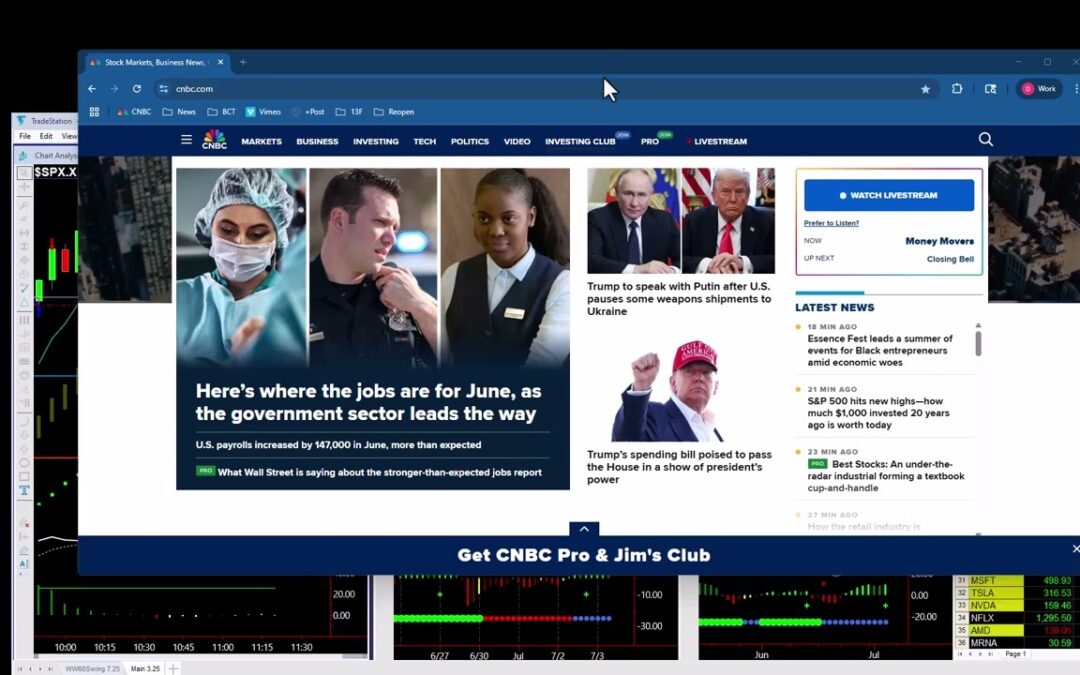
Task: Click the WATCH LIVESTREAM button
Action: 889,196
